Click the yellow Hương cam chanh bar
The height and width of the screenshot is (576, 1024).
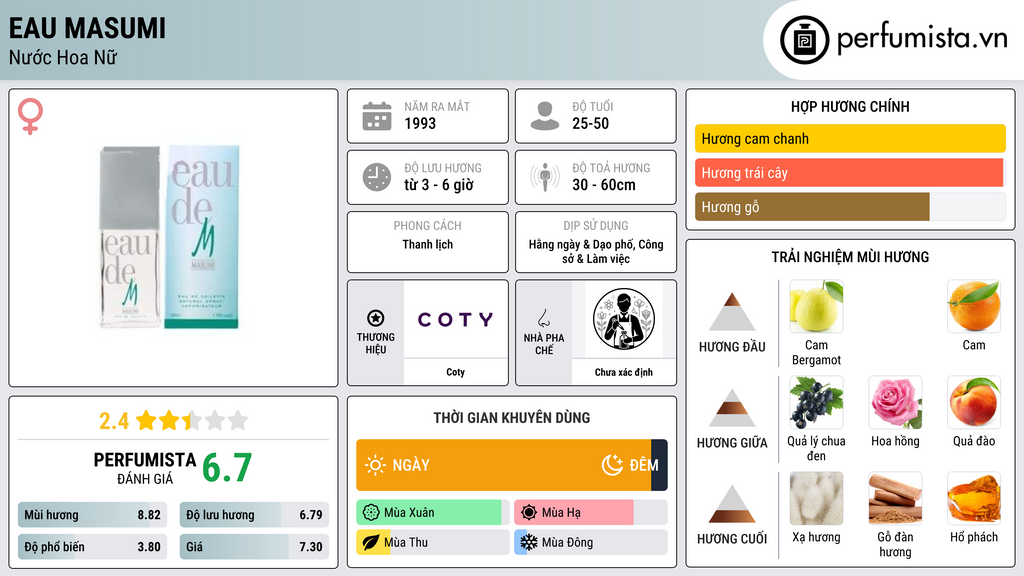coord(850,138)
